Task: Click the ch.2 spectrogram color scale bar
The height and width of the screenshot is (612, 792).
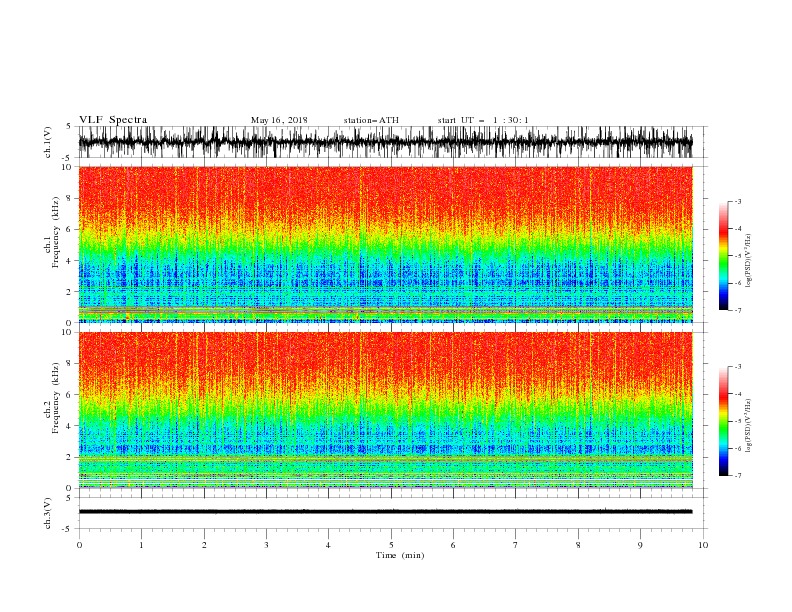Action: [x=723, y=421]
